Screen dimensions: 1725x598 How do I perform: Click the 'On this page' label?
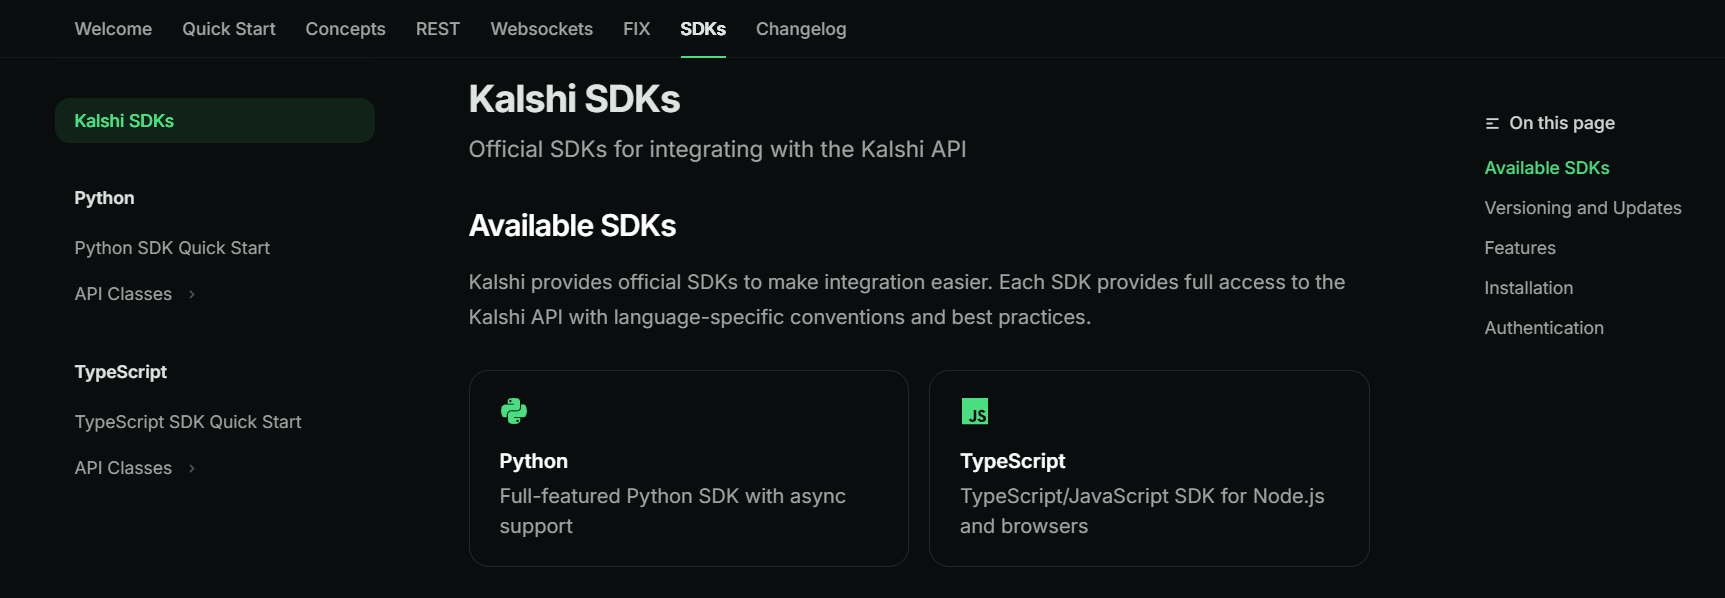coord(1562,123)
